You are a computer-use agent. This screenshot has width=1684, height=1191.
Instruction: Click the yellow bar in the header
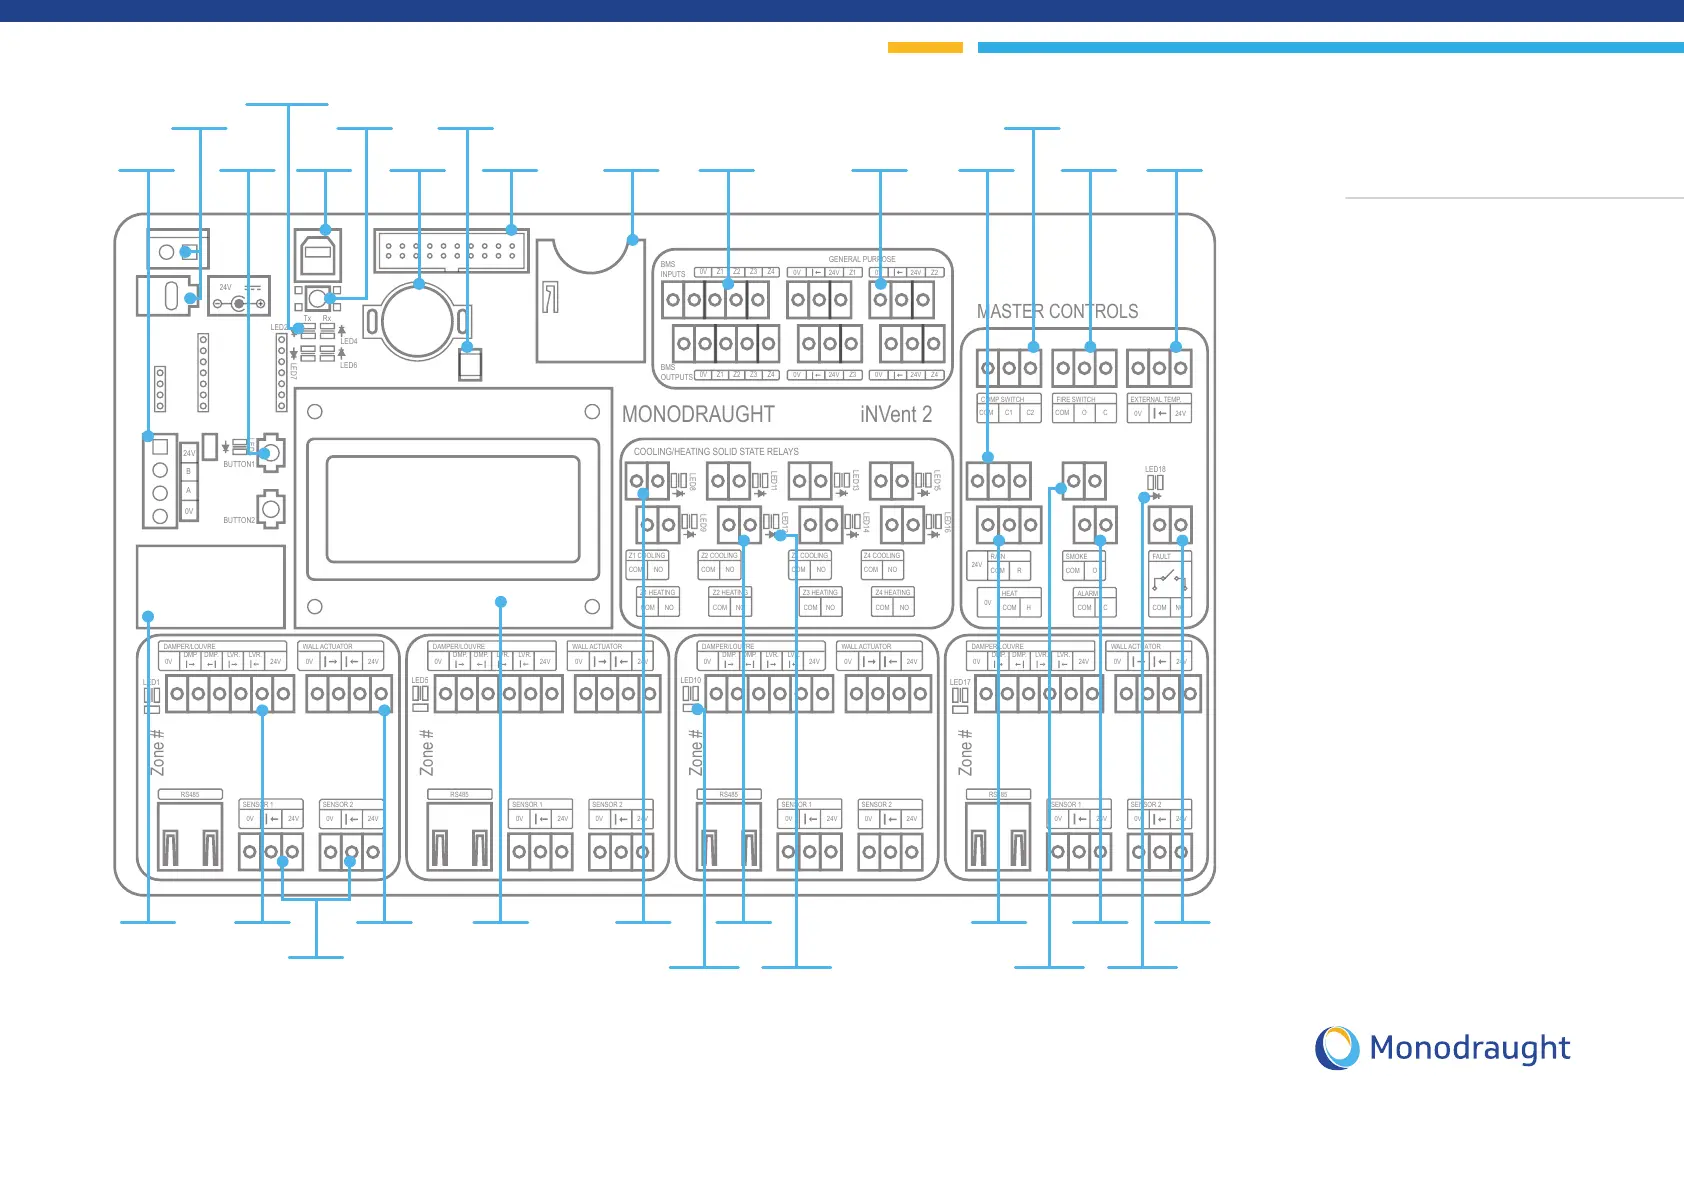click(x=925, y=47)
